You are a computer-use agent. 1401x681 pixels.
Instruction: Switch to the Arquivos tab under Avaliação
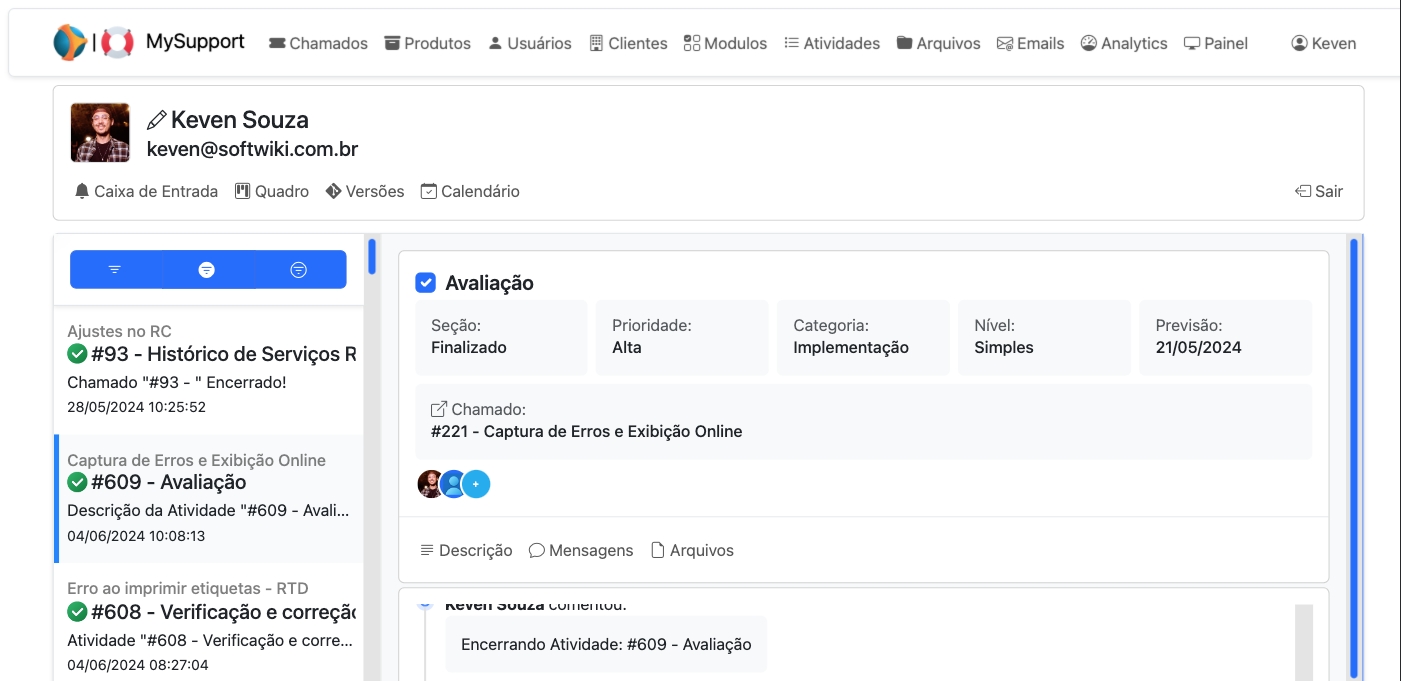point(692,550)
